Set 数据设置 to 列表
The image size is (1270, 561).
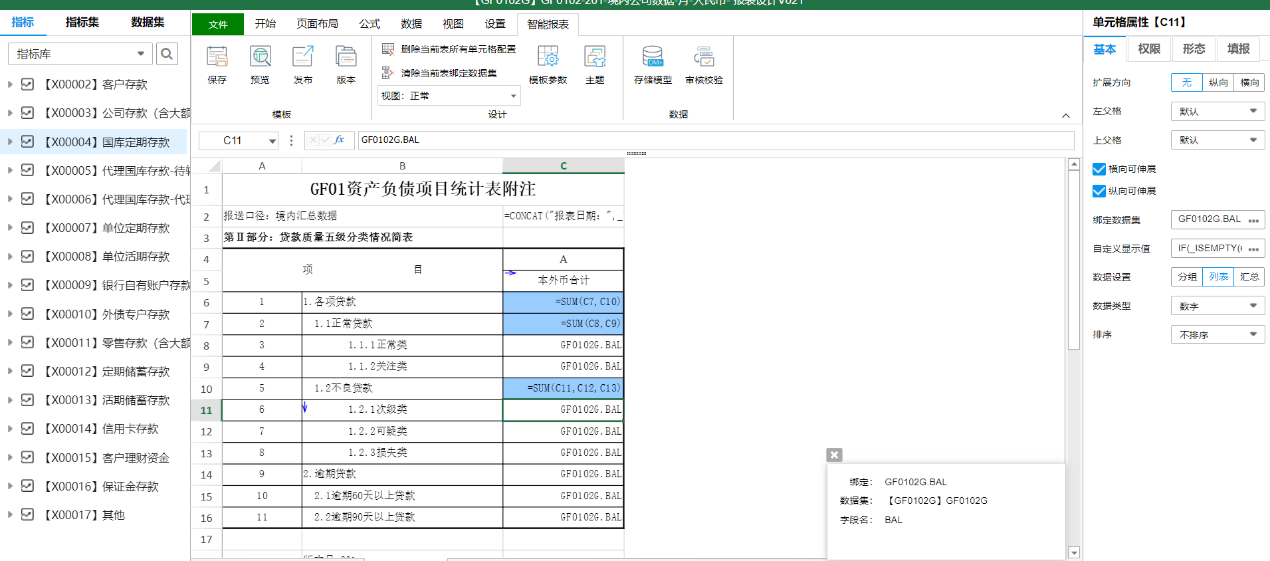pyautogui.click(x=1218, y=277)
